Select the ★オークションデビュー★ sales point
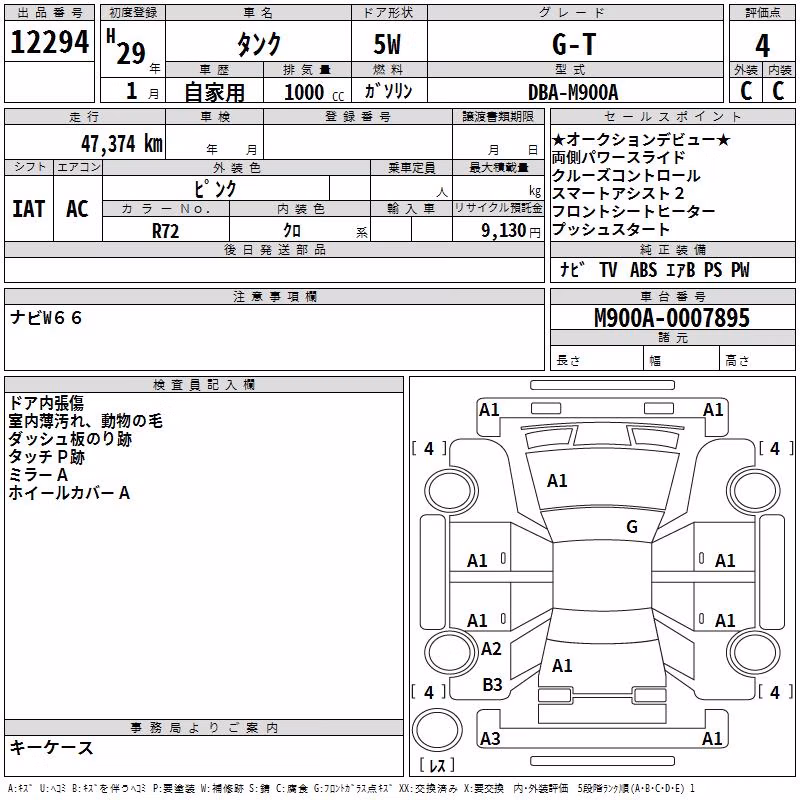The image size is (800, 800). coord(641,139)
